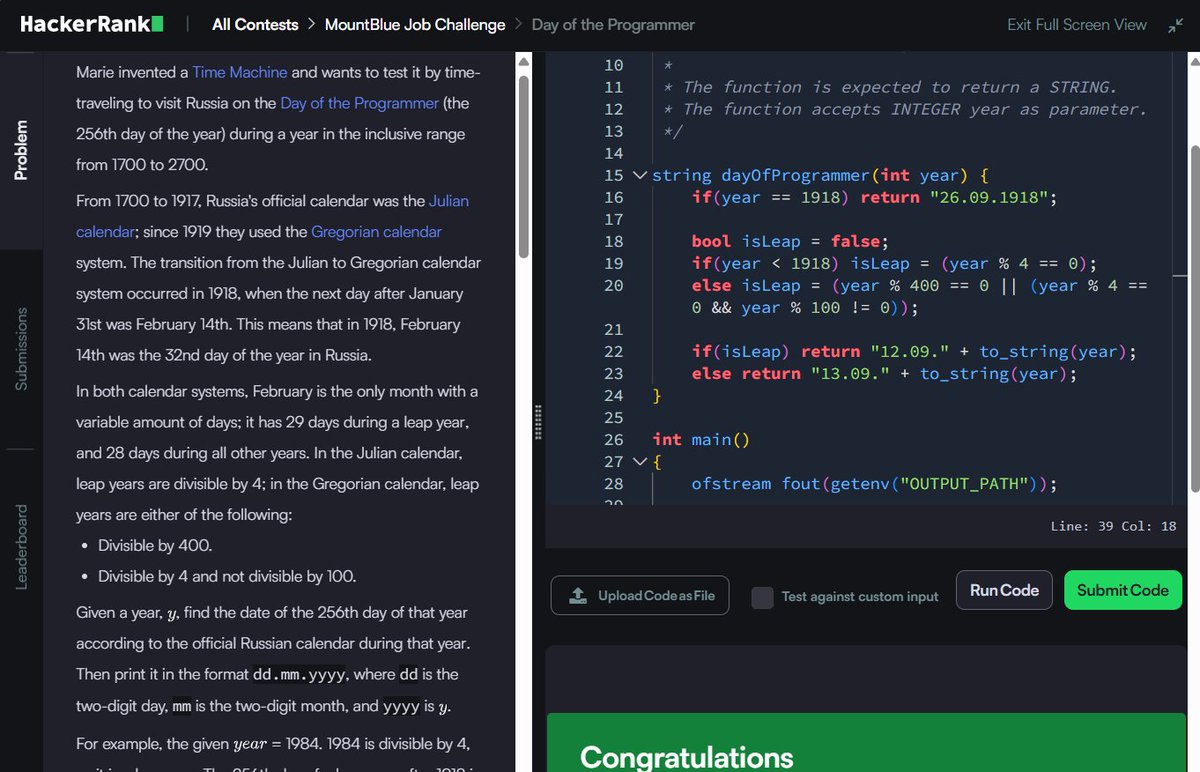The height and width of the screenshot is (772, 1200).
Task: Click the code editor vertical scrollbar thumb
Action: point(1194,318)
